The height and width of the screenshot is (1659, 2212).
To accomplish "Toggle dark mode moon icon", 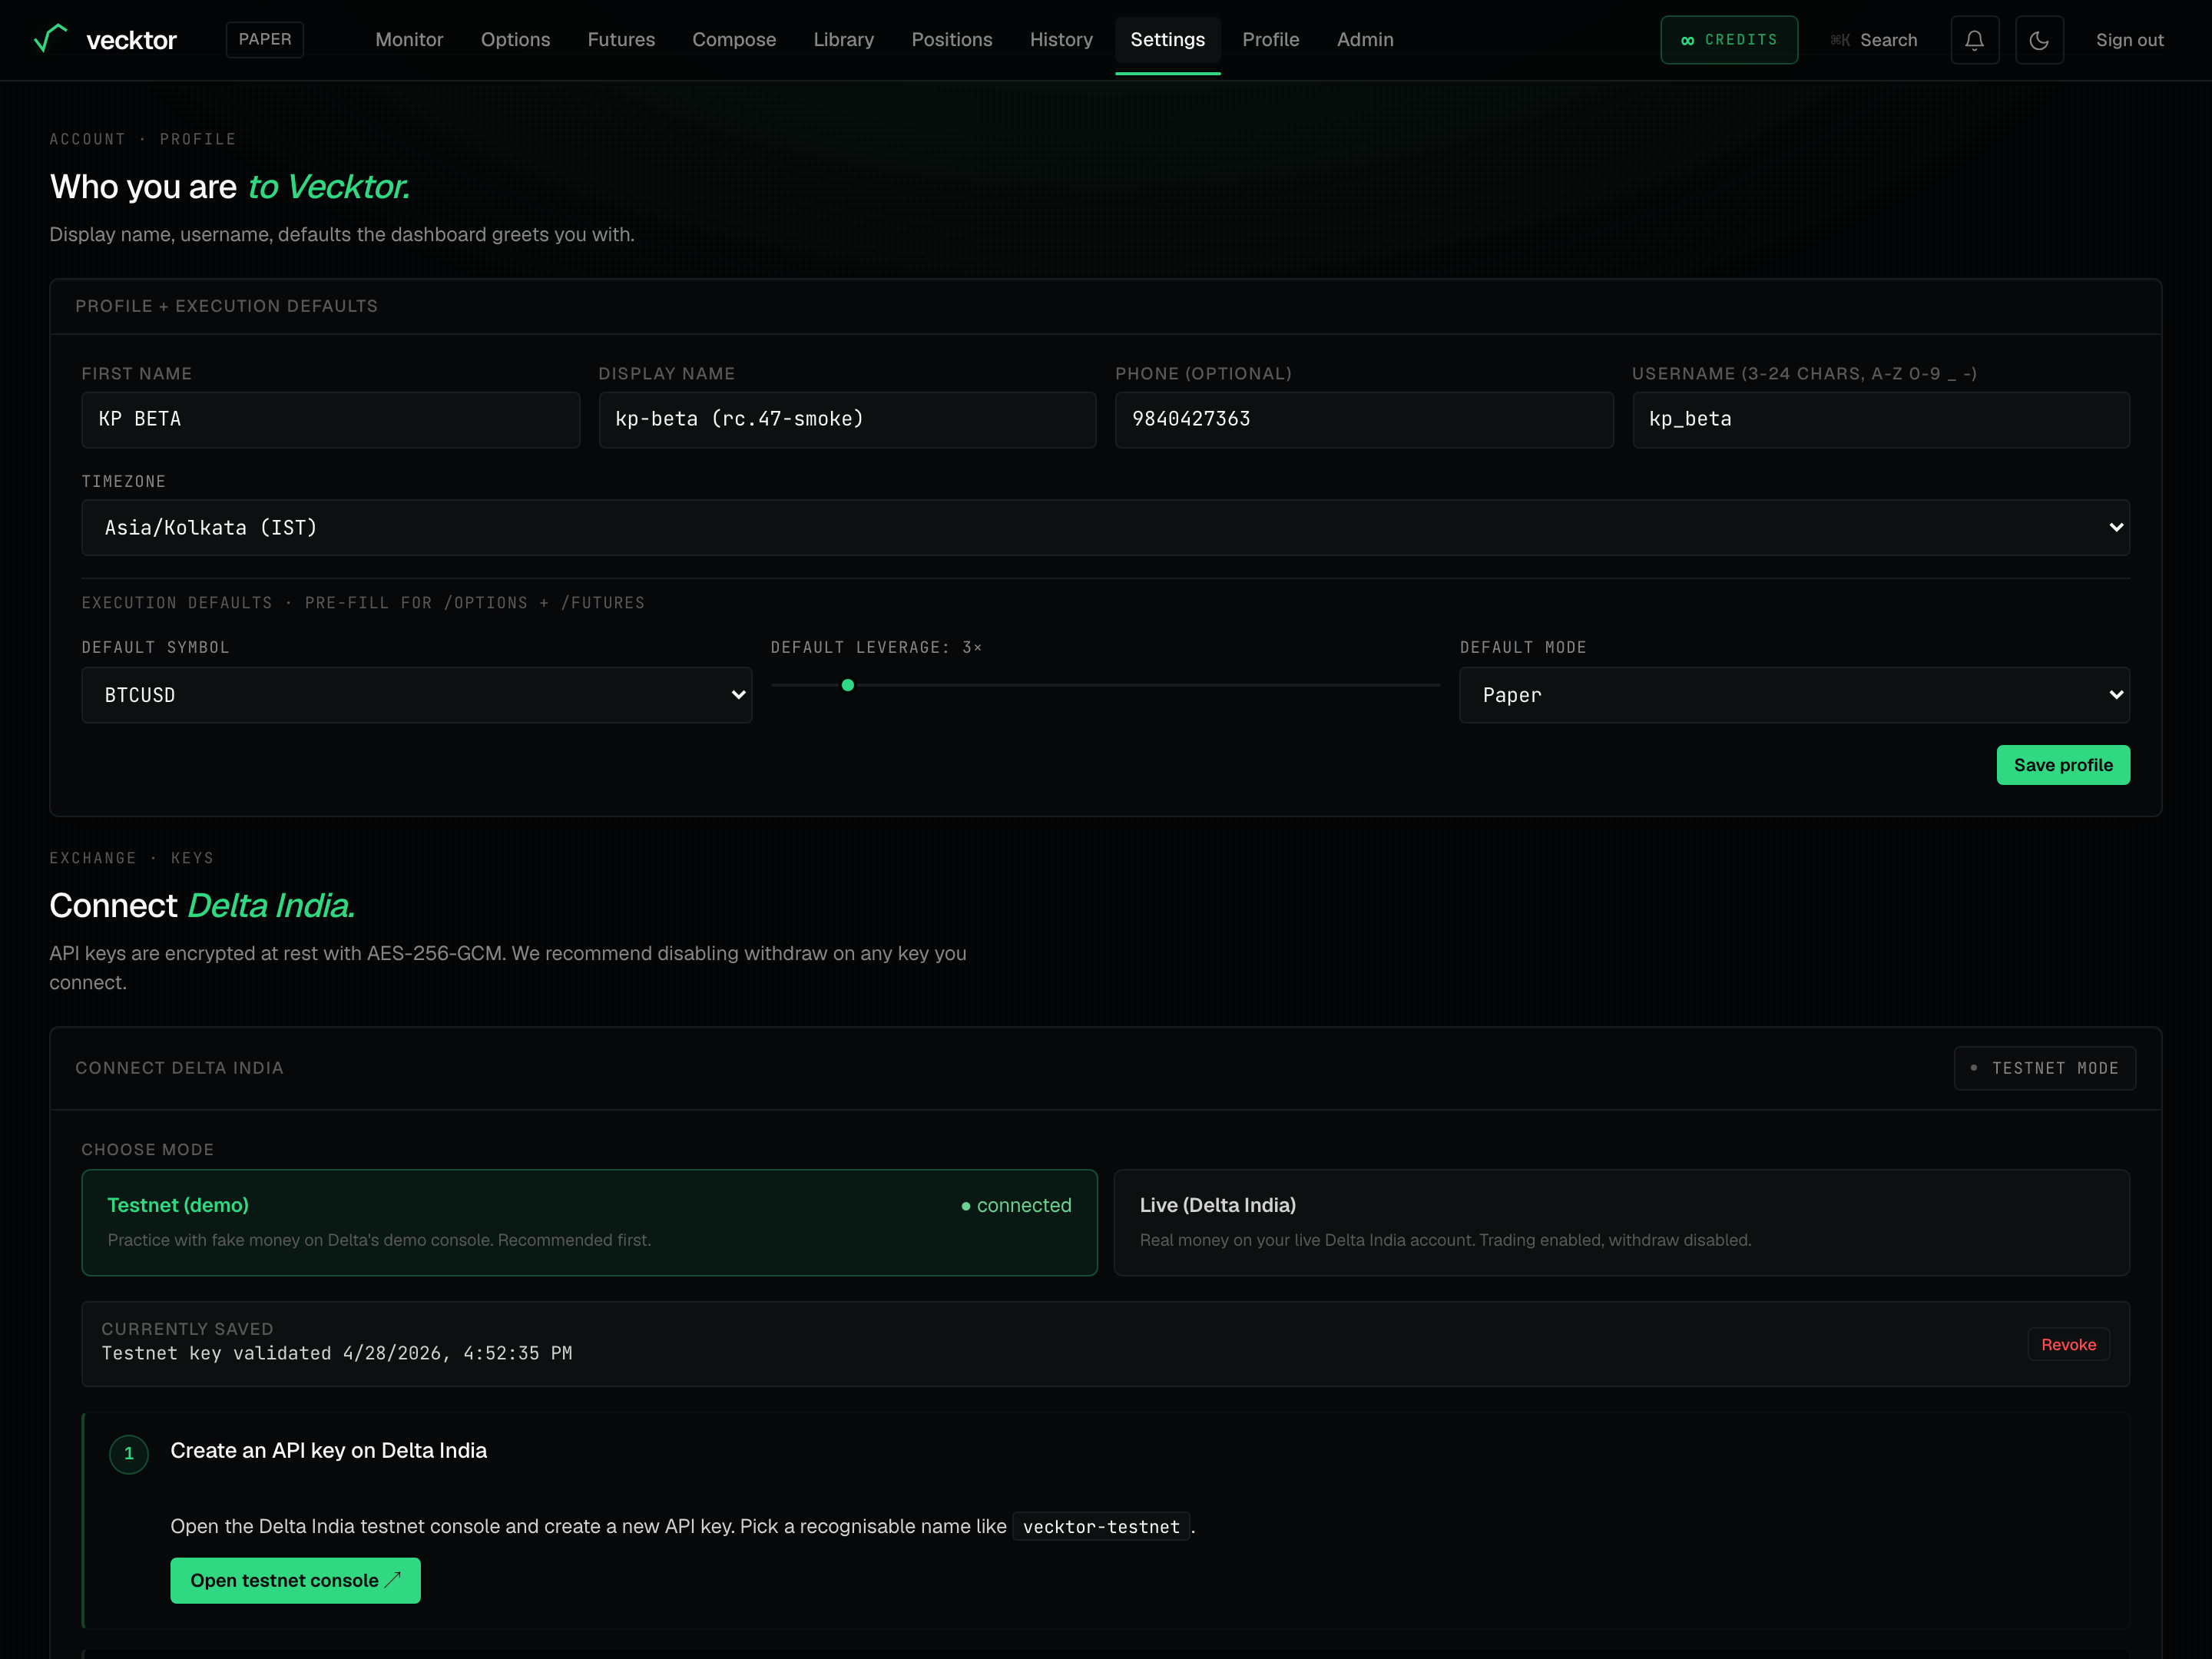I will click(2039, 40).
